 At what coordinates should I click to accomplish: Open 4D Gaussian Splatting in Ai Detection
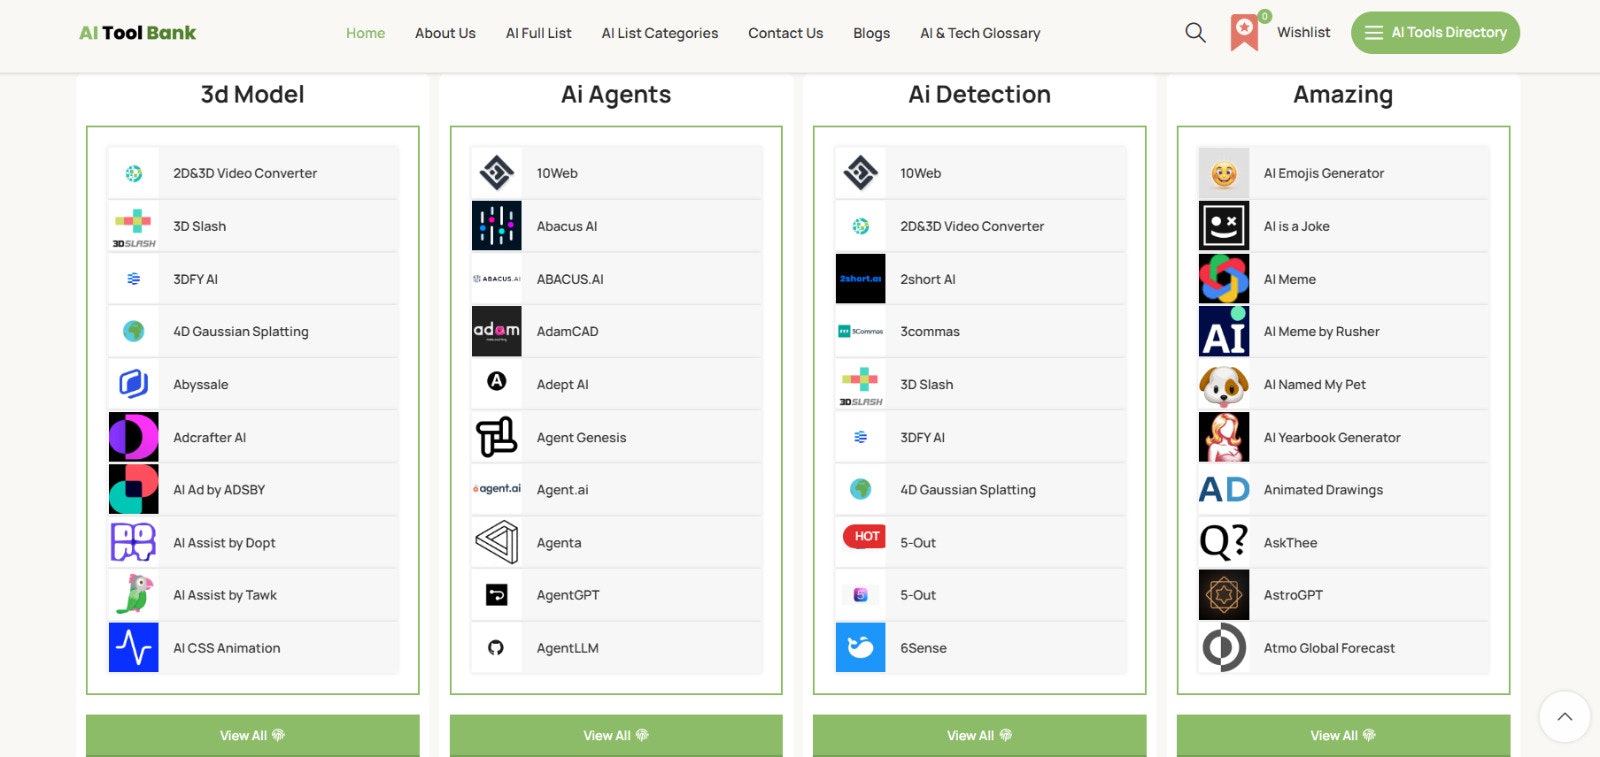click(x=980, y=489)
